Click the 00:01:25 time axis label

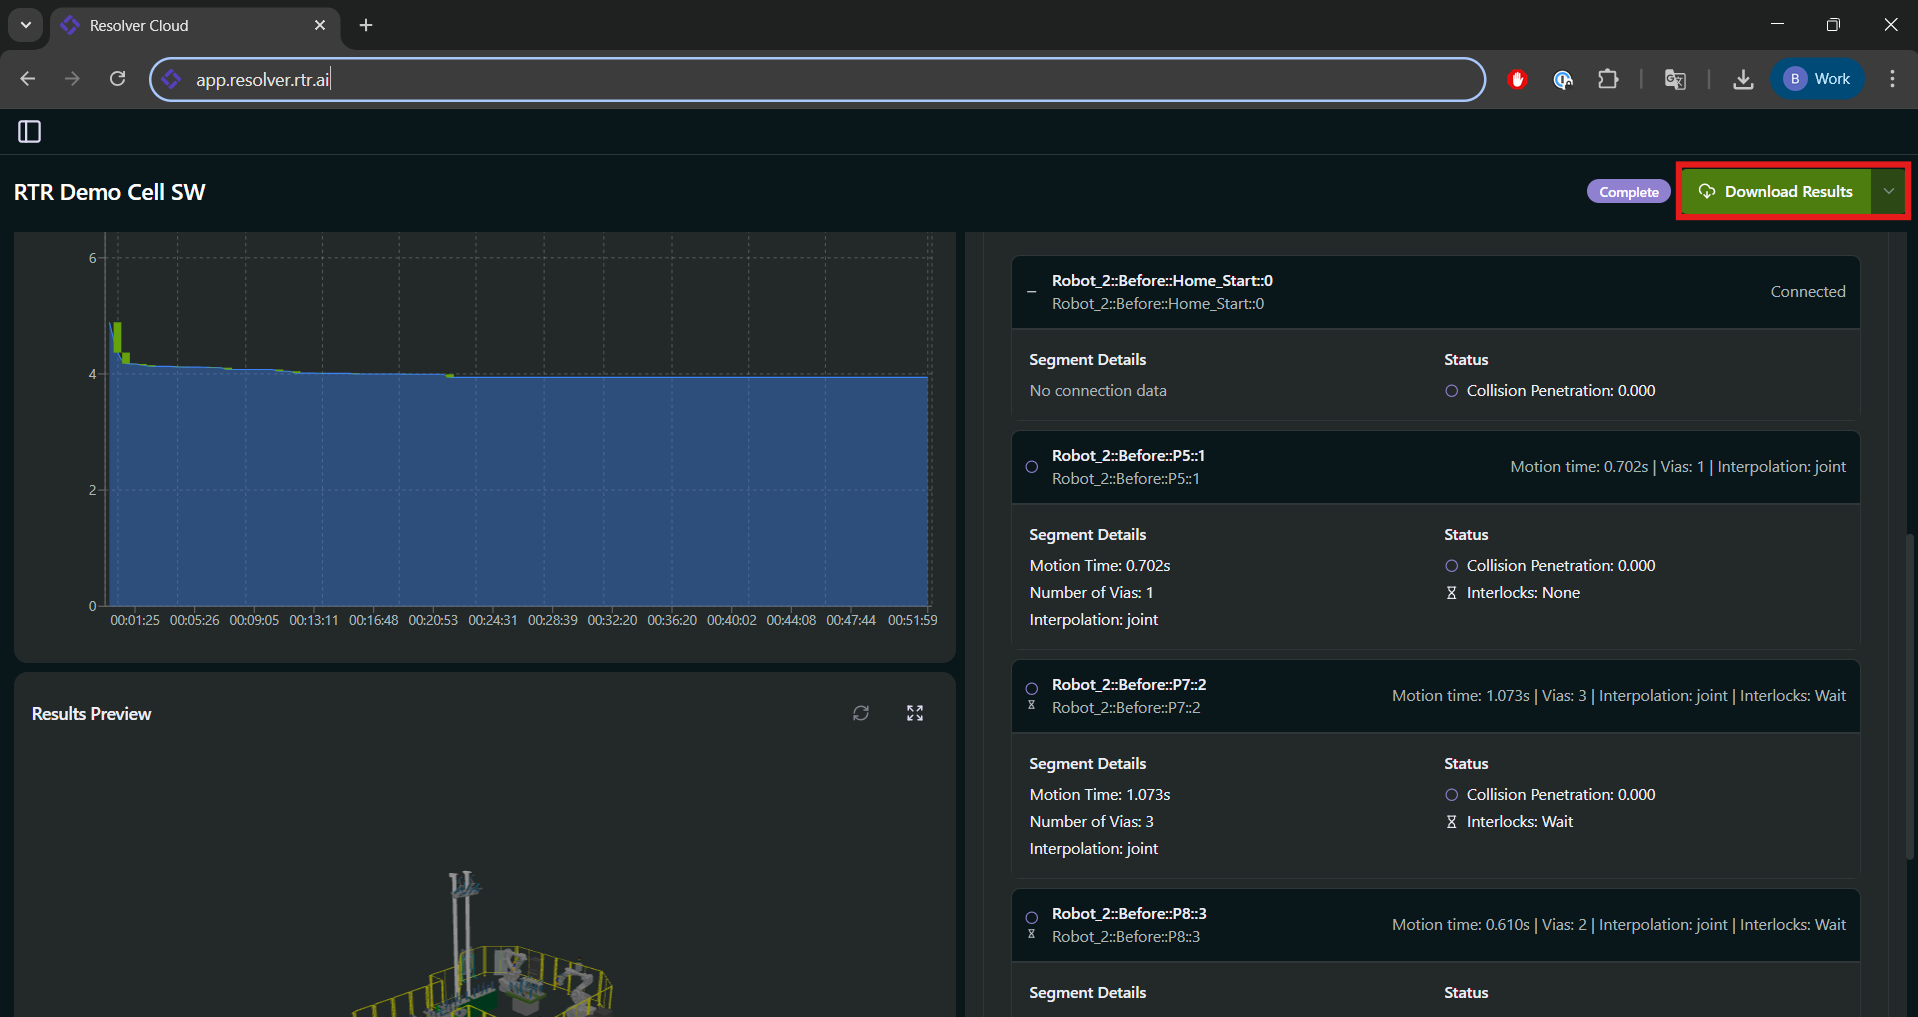coord(135,620)
